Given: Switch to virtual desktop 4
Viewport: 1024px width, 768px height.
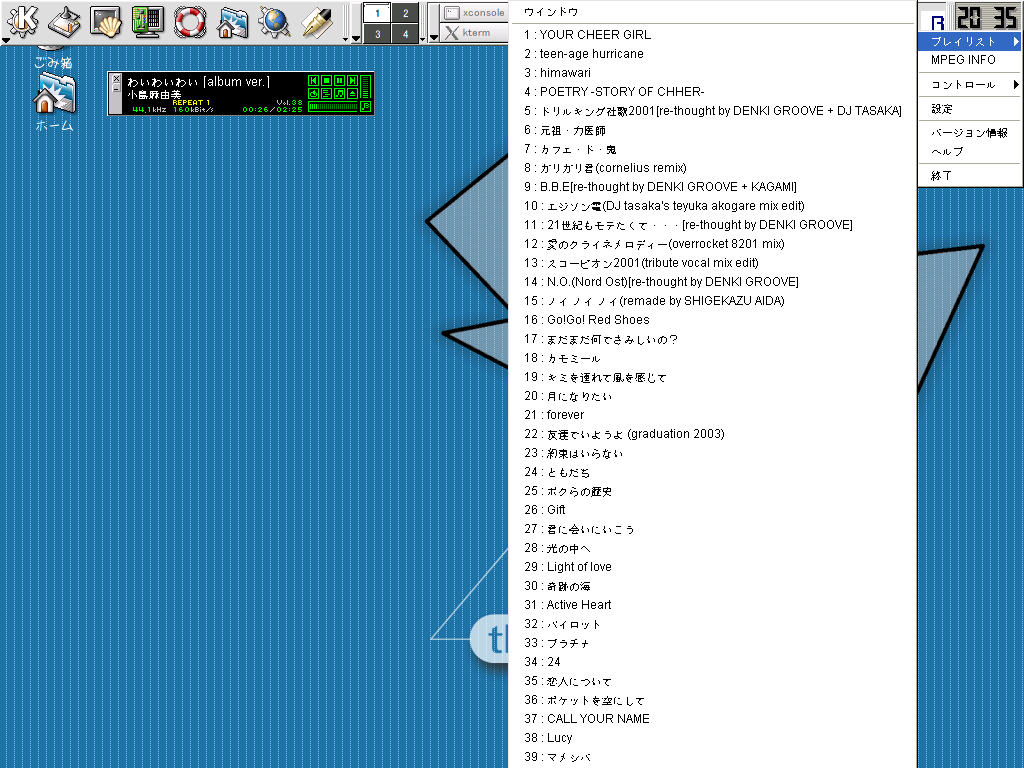Looking at the screenshot, I should [x=404, y=34].
